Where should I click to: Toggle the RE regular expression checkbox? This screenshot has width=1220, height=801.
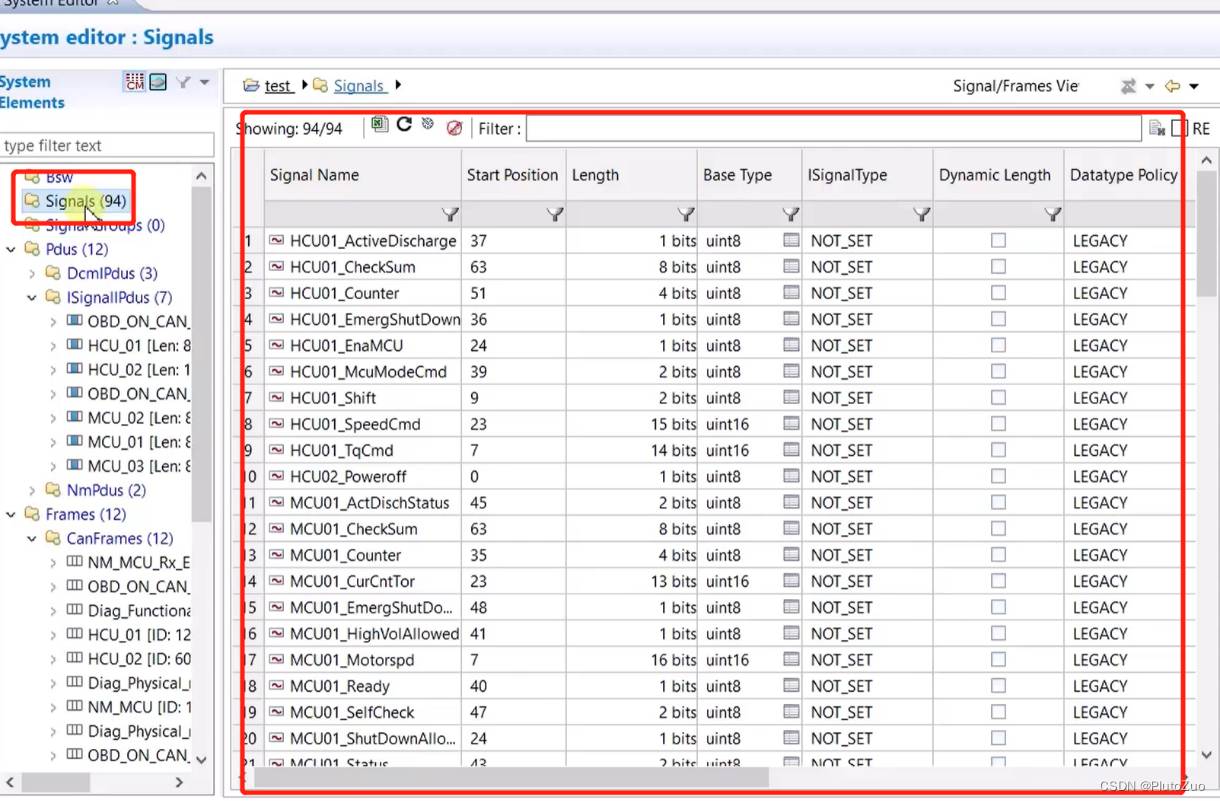1180,128
